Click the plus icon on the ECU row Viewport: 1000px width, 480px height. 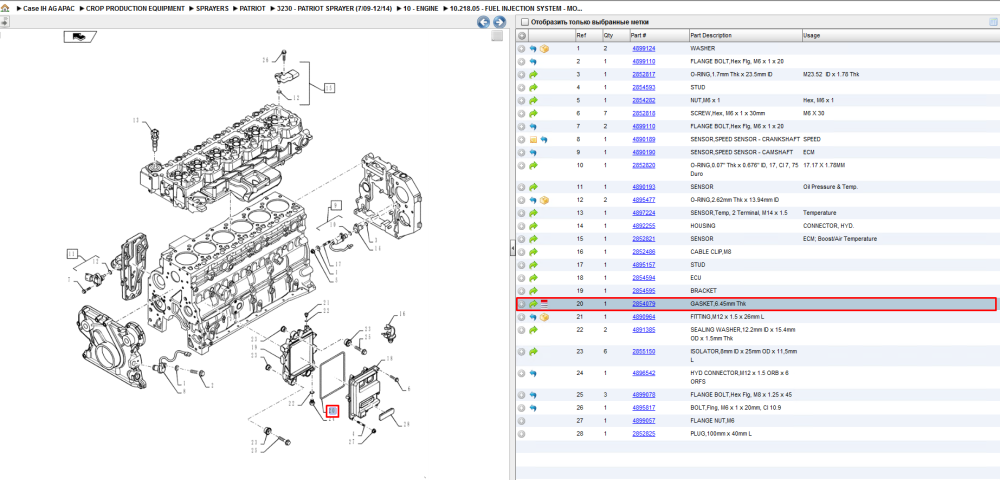521,277
